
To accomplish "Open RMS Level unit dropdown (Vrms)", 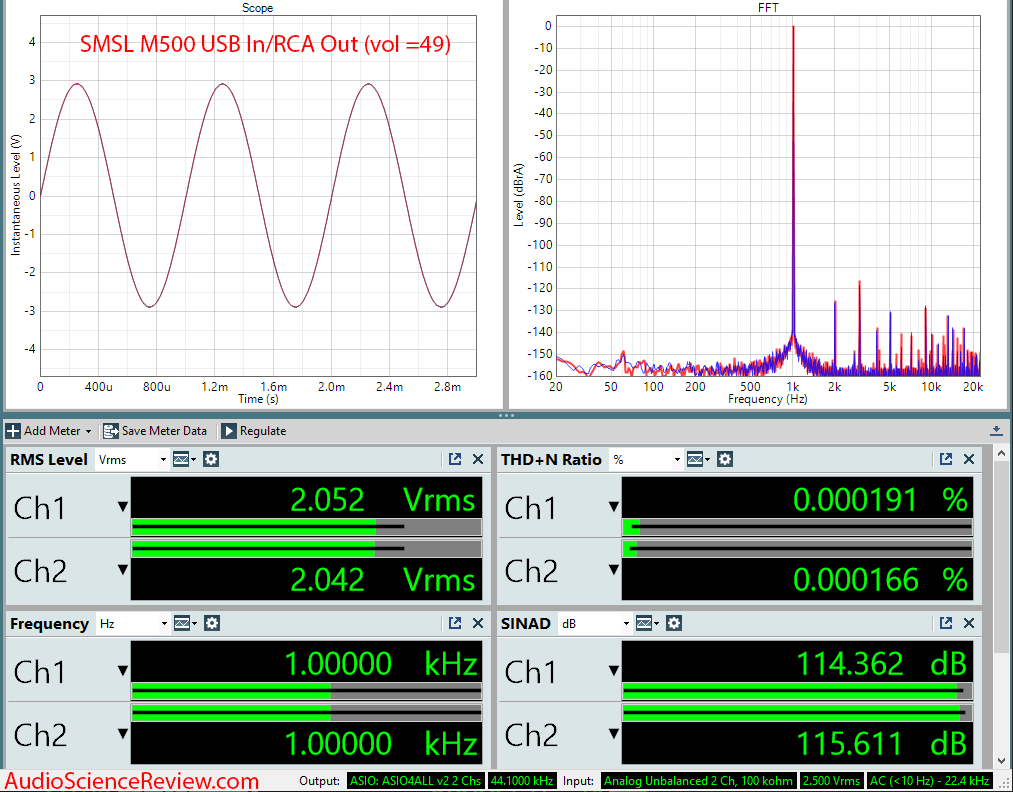I will click(x=132, y=459).
